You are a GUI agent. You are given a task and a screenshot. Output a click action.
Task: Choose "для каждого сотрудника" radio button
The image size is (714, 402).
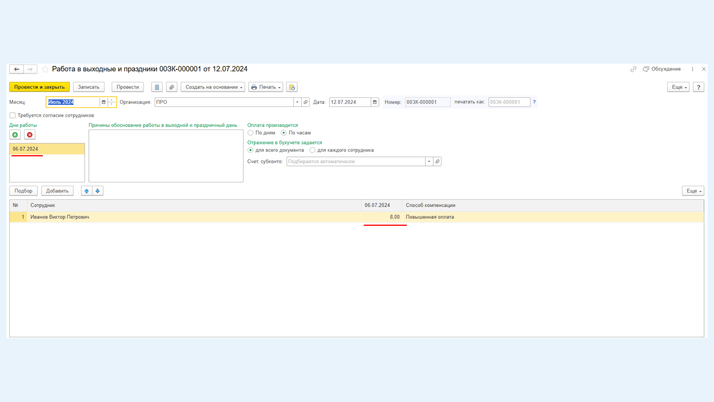coord(312,150)
